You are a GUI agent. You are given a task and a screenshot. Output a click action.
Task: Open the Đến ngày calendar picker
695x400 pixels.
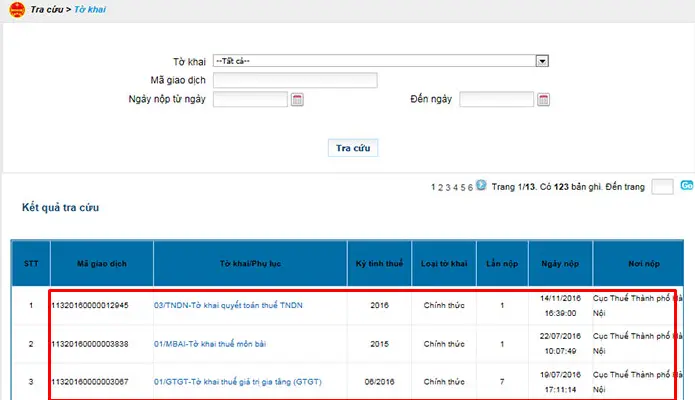pyautogui.click(x=543, y=100)
